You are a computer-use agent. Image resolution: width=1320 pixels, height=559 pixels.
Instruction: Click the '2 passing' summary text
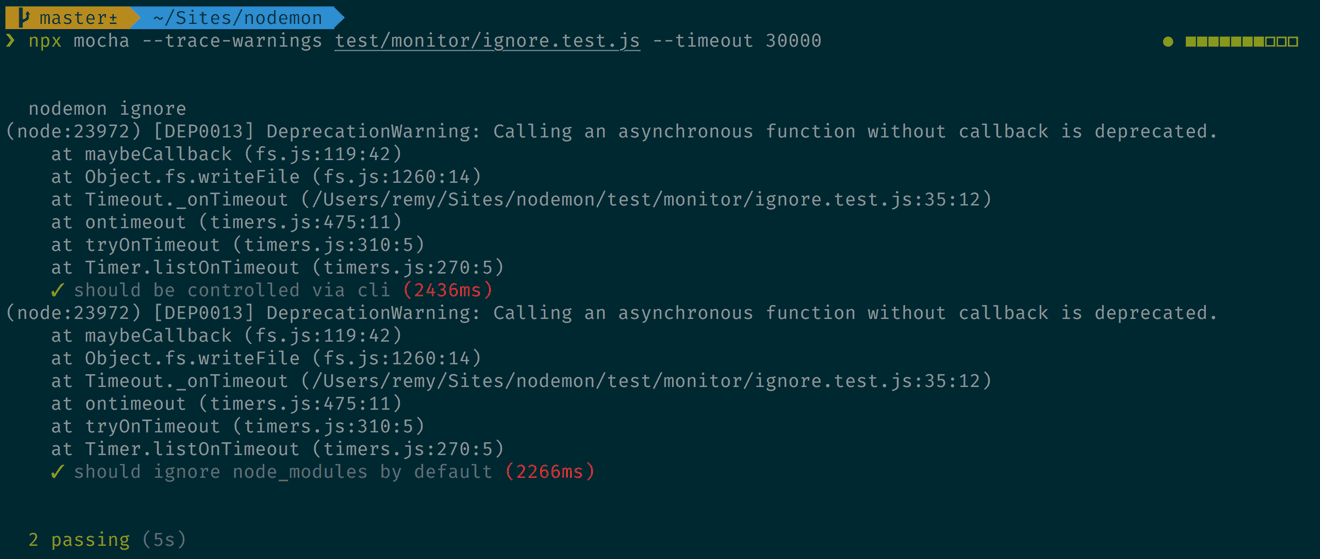(79, 540)
